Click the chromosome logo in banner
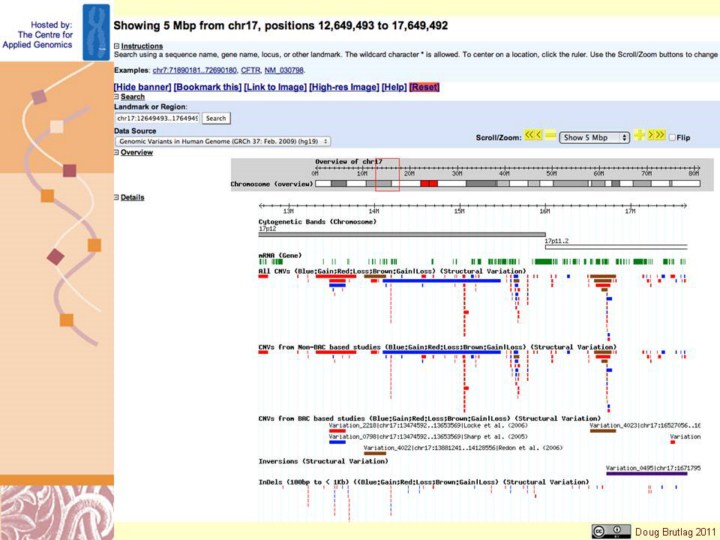Screen dimensions: 720x540 [96, 30]
